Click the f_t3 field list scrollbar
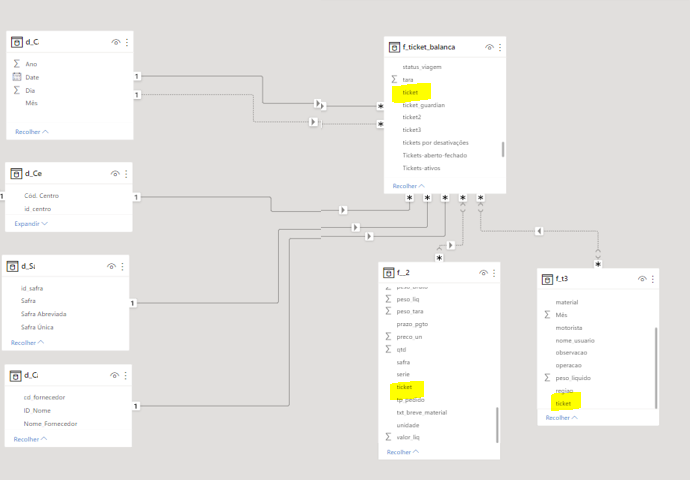The width and height of the screenshot is (690, 480). click(656, 368)
